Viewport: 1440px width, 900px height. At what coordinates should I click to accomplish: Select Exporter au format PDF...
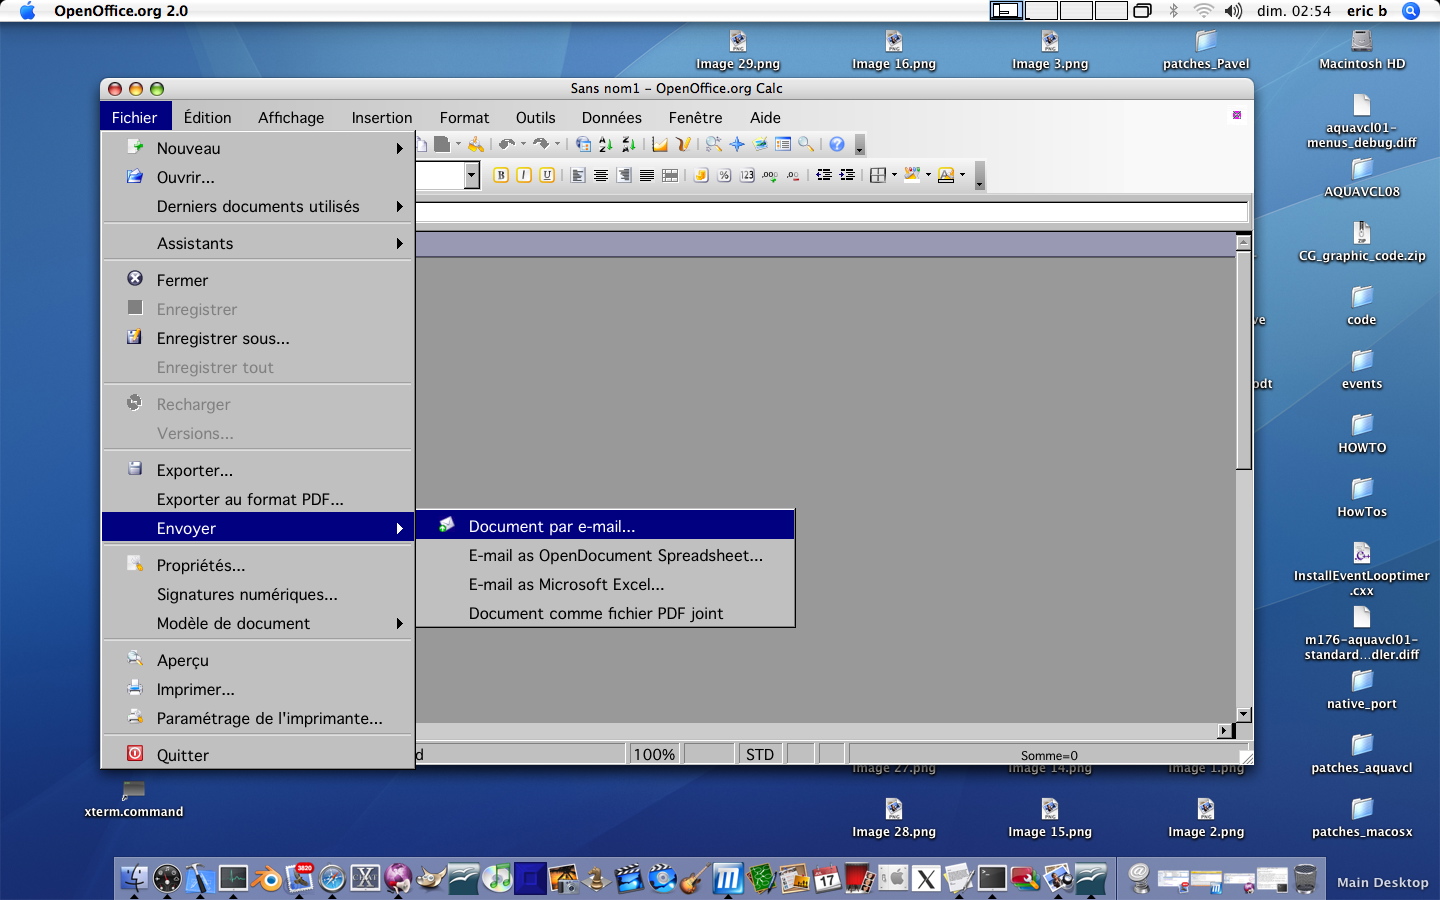[258, 499]
